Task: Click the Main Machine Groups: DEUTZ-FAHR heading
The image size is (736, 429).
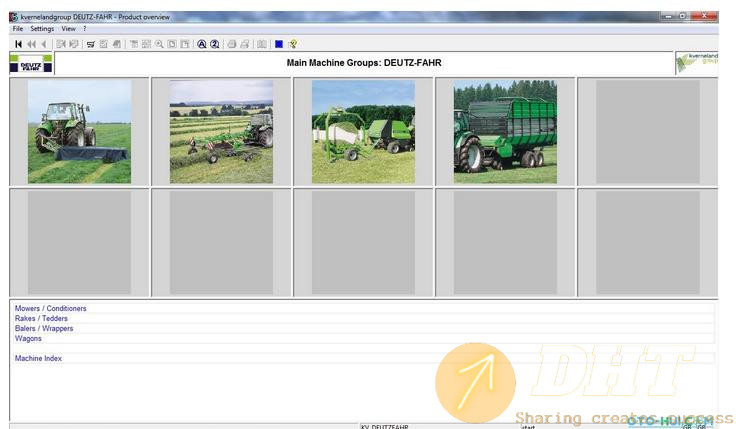Action: 364,62
